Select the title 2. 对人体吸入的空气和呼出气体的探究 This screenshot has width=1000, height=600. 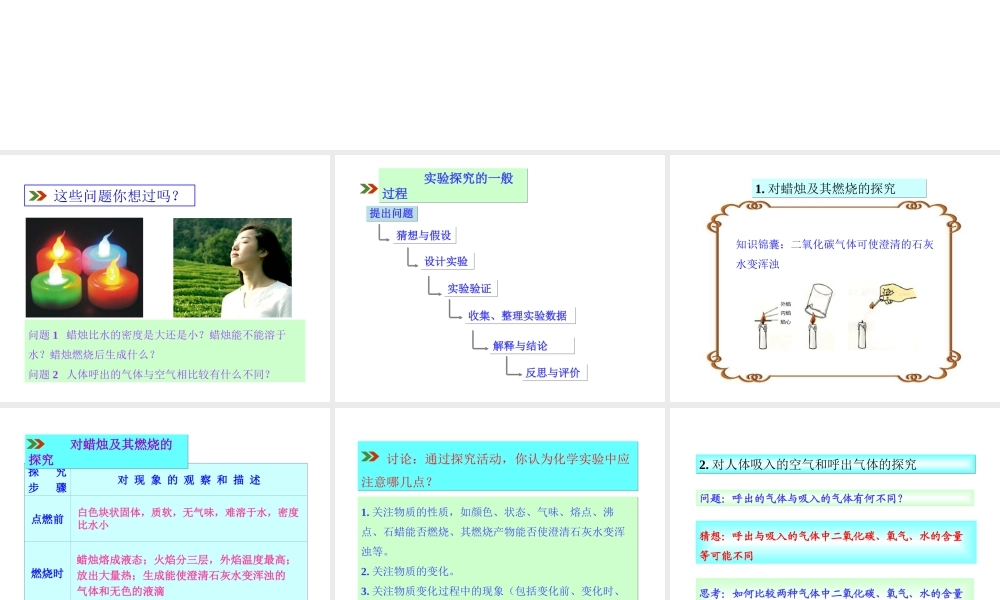pyautogui.click(x=835, y=464)
